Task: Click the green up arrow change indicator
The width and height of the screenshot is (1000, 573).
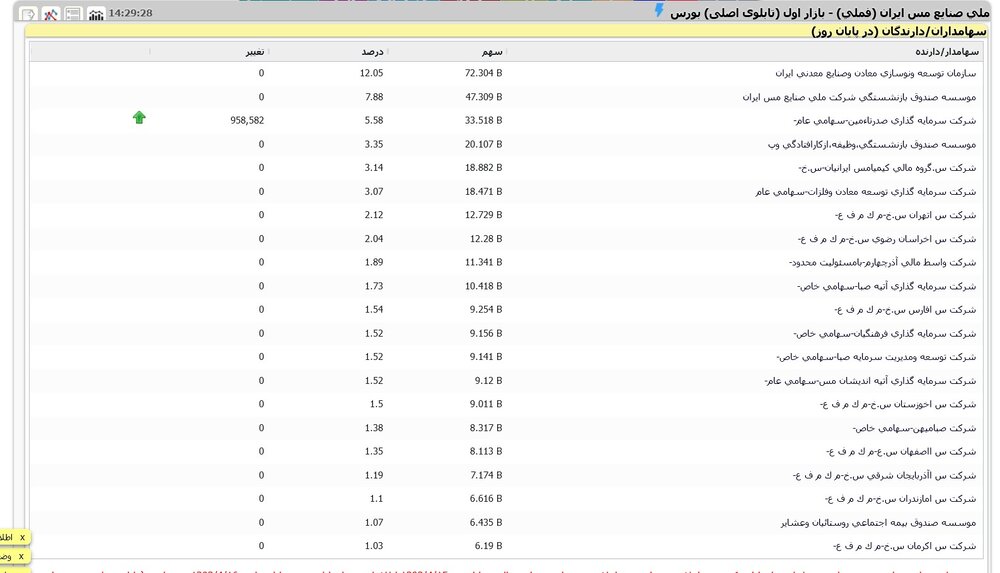Action: (x=139, y=118)
